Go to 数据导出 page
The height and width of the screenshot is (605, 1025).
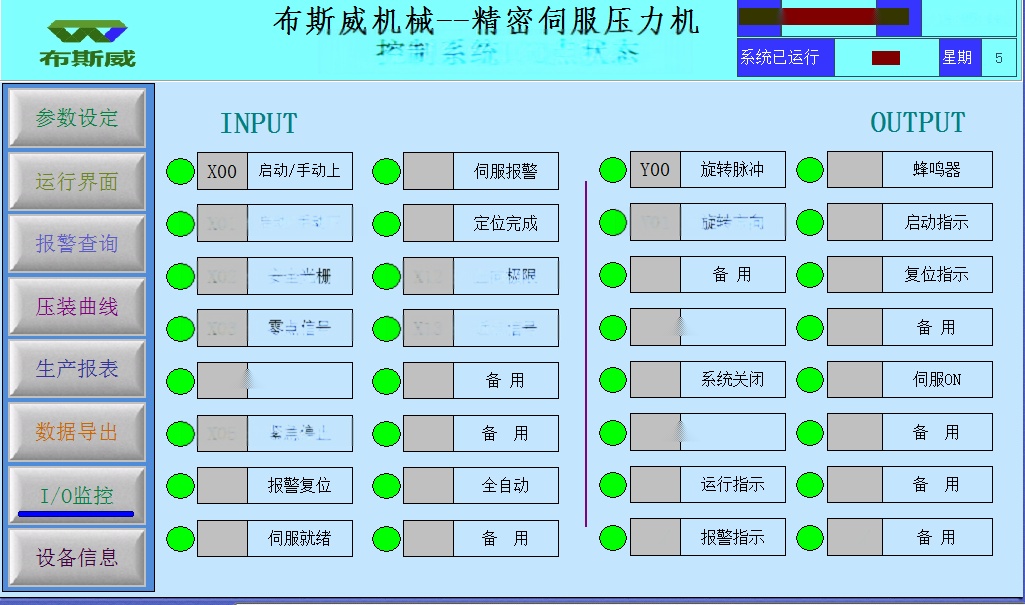tap(76, 432)
